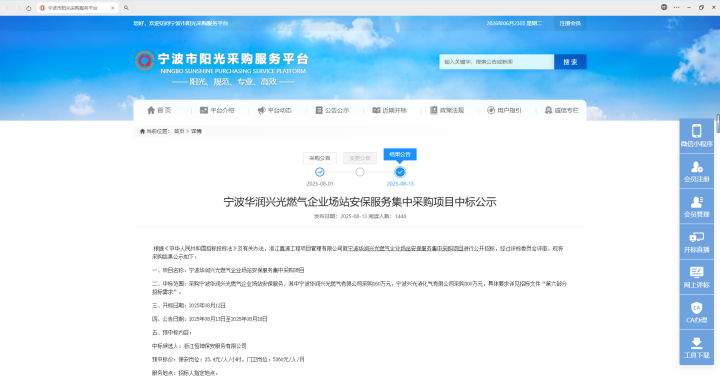Click the browser refresh icon

pyautogui.click(x=28, y=8)
